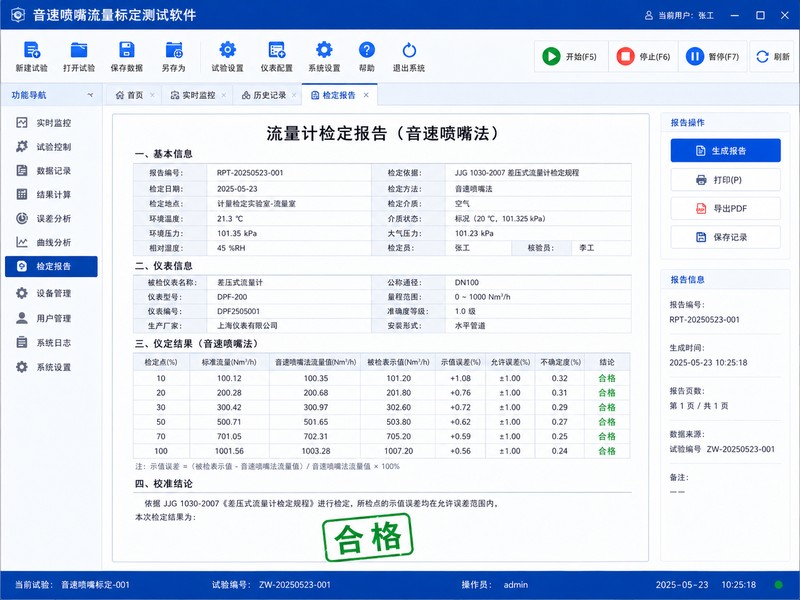Image resolution: width=800 pixels, height=600 pixels.
Task: Click the 标准流量 column header
Action: click(229, 362)
